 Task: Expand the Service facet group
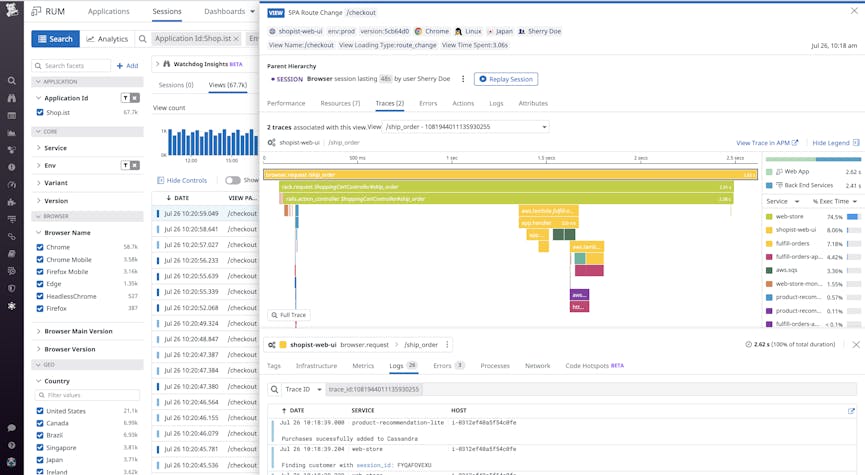pos(38,148)
